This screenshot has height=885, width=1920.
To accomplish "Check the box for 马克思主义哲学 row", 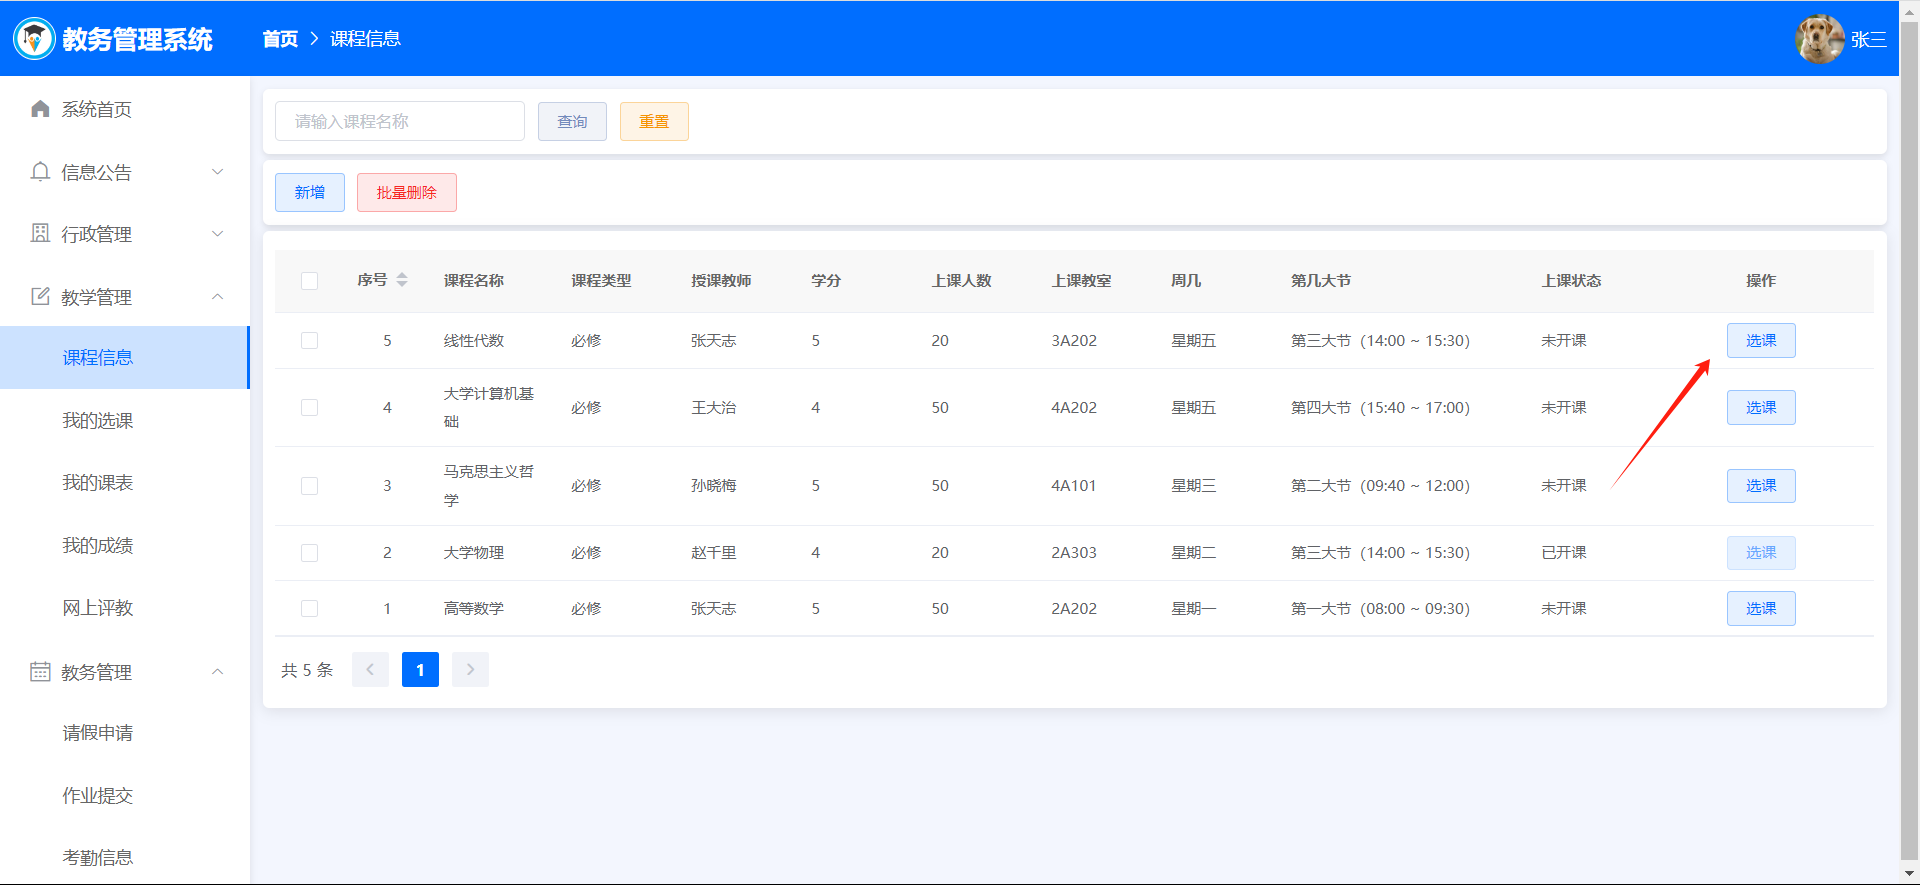I will click(x=310, y=486).
